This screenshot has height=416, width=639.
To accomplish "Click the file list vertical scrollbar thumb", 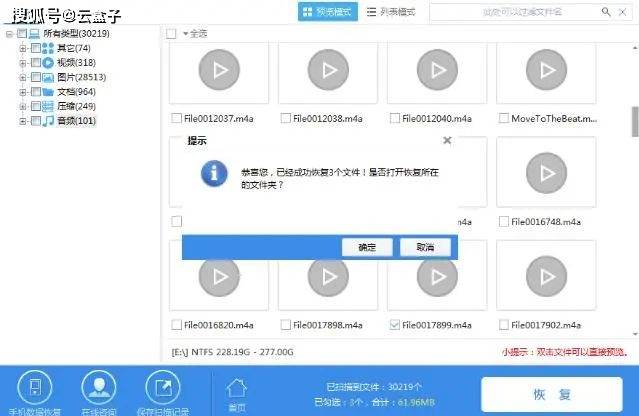I will point(635,121).
